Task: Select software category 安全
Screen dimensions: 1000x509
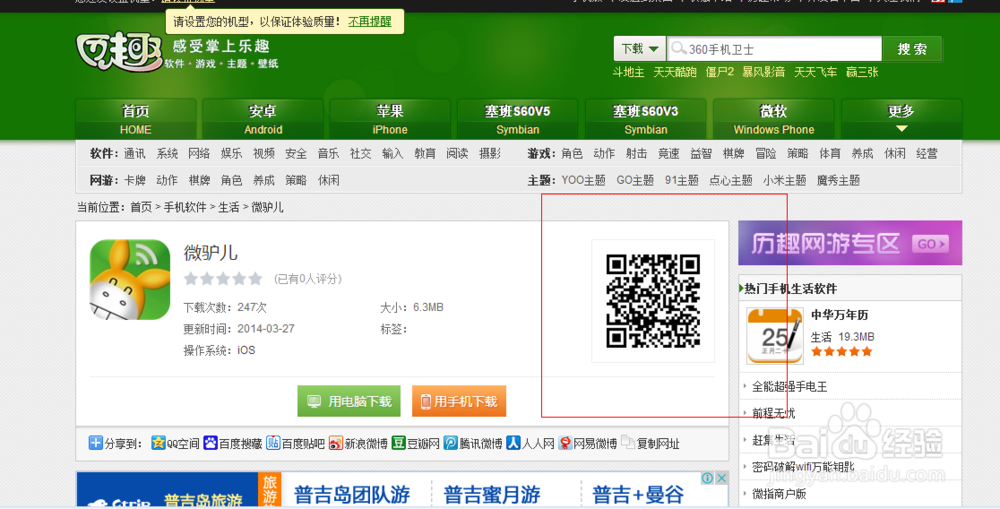Action: pos(296,154)
